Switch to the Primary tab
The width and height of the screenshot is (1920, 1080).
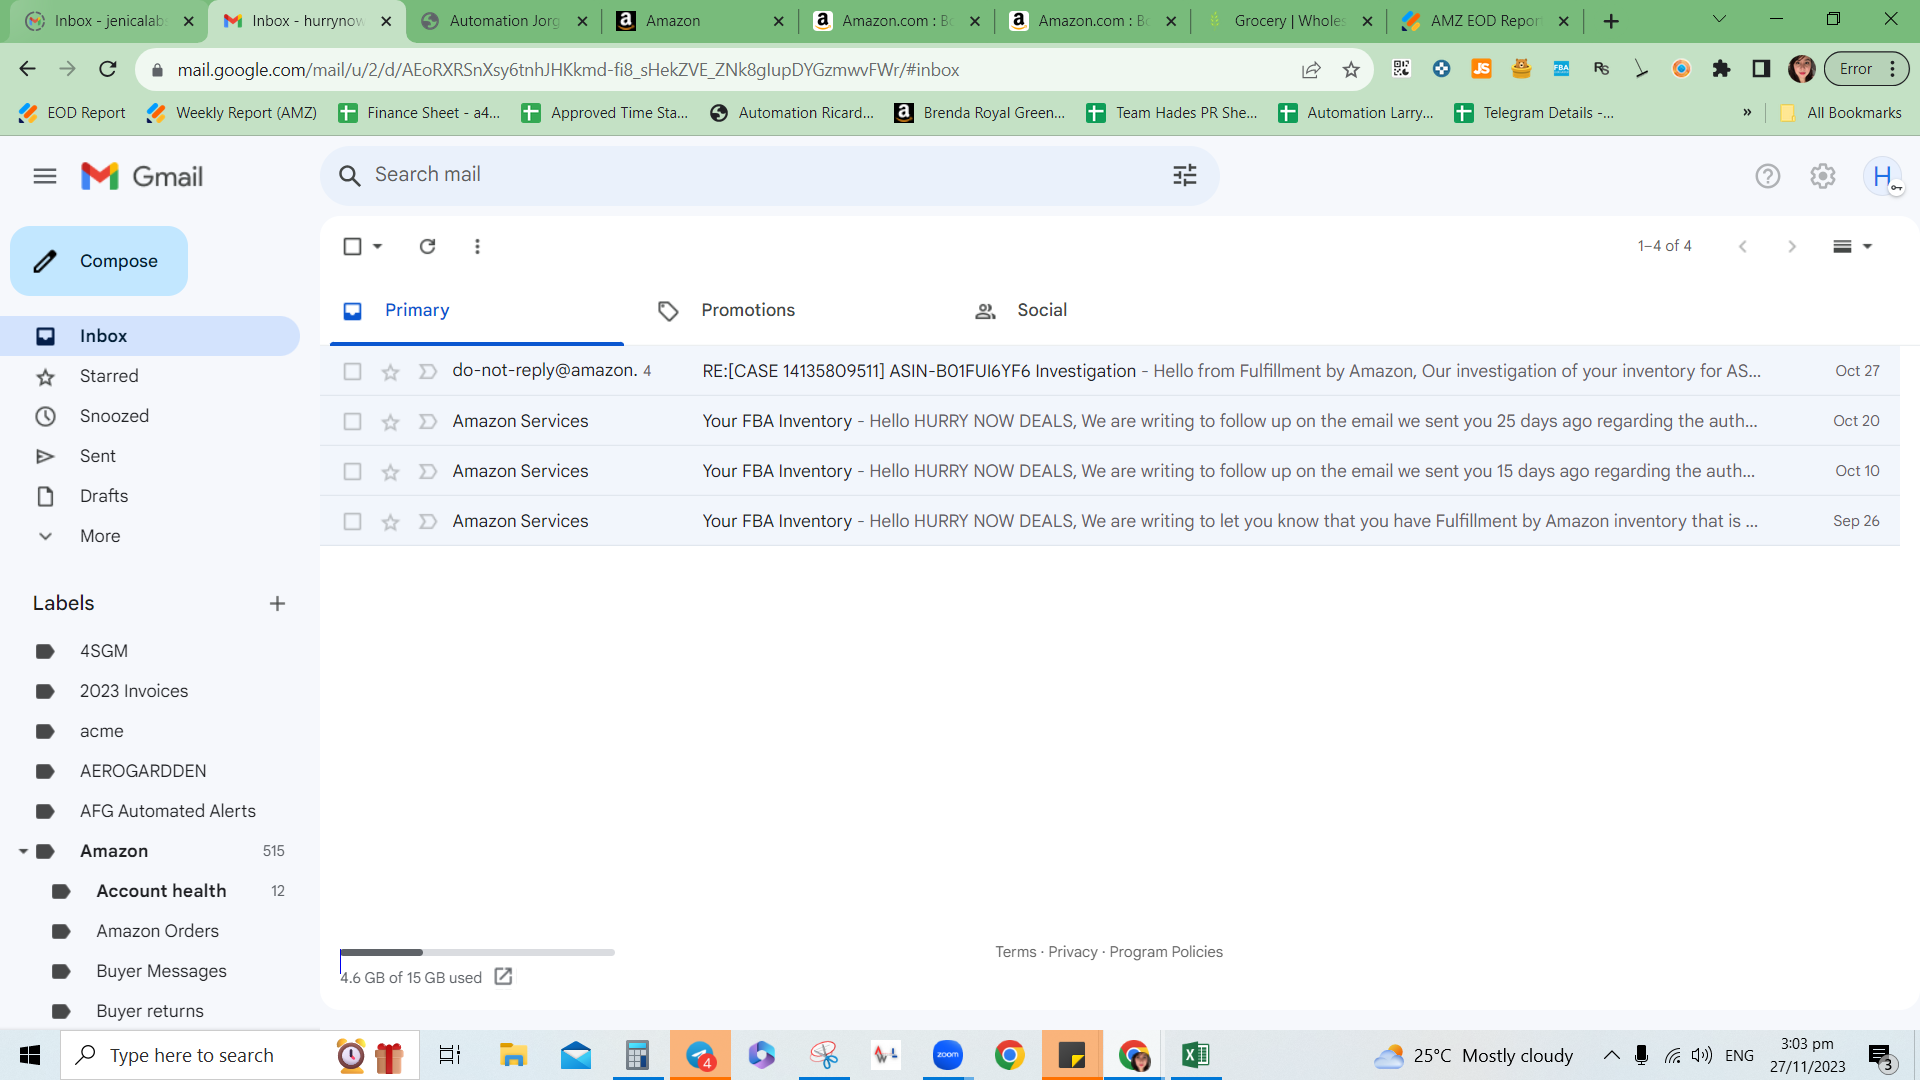pos(477,311)
